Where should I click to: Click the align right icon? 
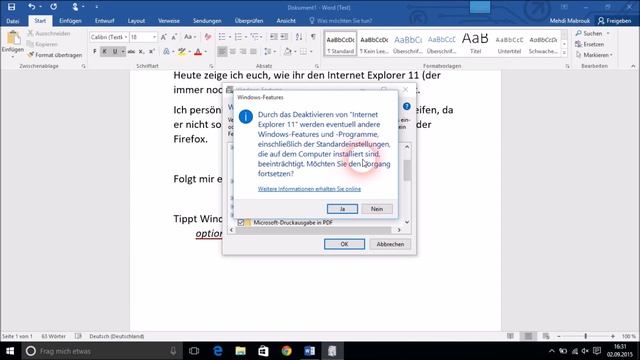(x=243, y=51)
